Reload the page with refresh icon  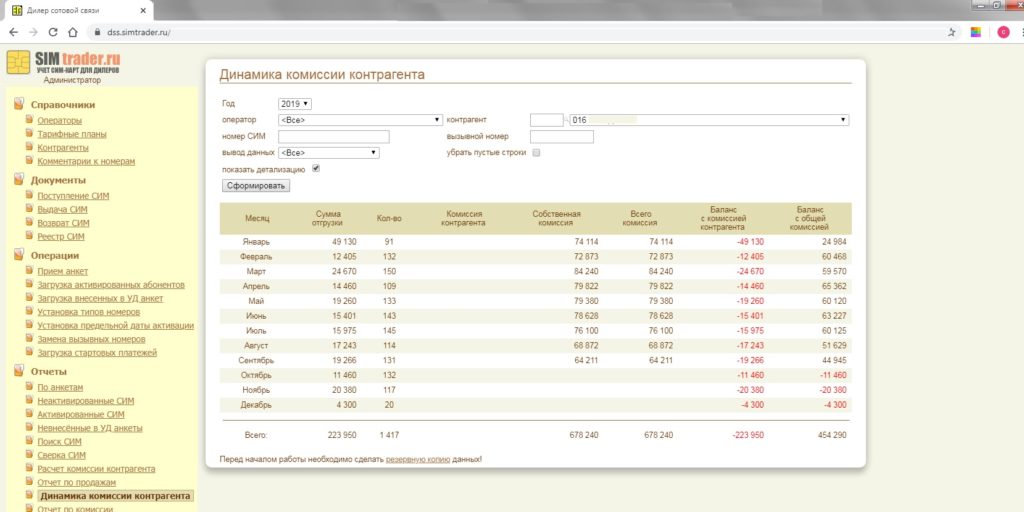pyautogui.click(x=53, y=32)
